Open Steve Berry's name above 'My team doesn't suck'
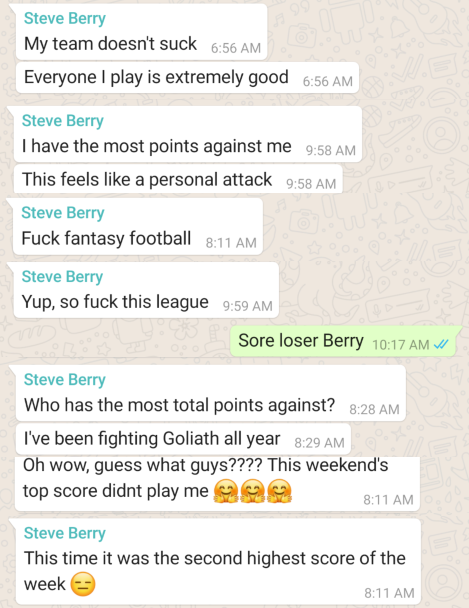The image size is (469, 608). click(x=65, y=18)
